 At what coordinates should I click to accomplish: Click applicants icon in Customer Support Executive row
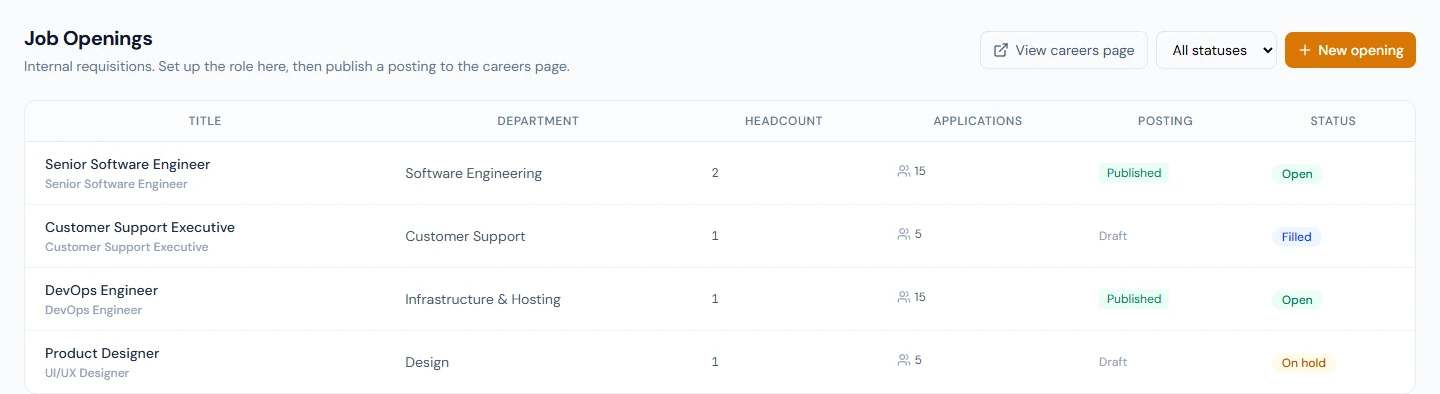(x=904, y=234)
